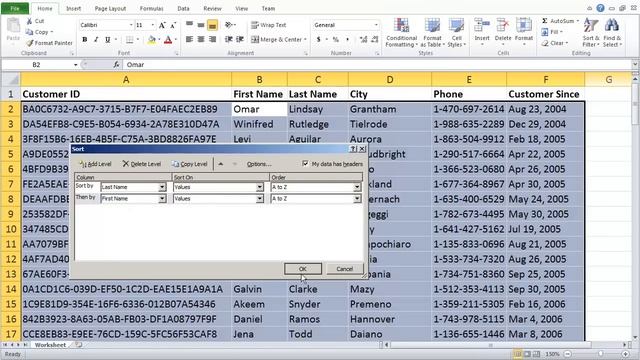The width and height of the screenshot is (640, 360).
Task: Click the Align Text Right icon
Action: click(212, 40)
